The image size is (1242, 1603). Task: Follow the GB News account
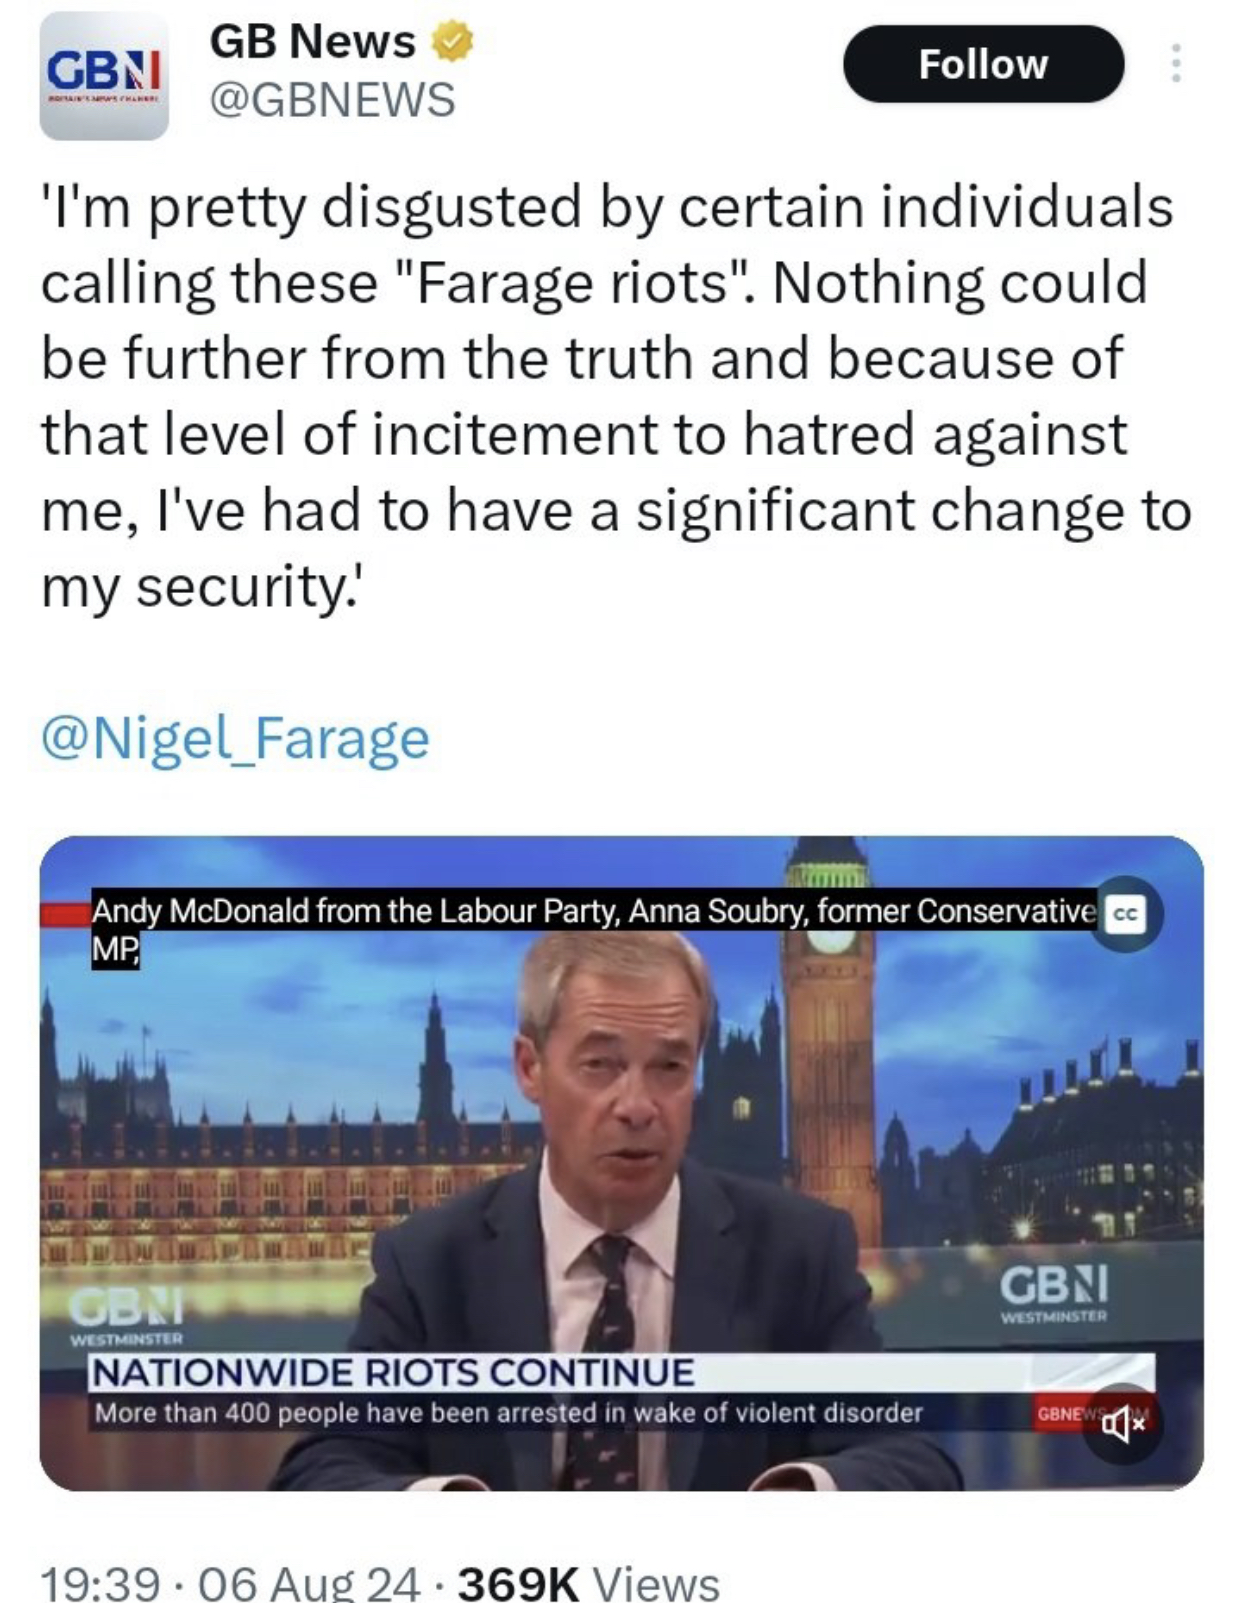coord(983,65)
